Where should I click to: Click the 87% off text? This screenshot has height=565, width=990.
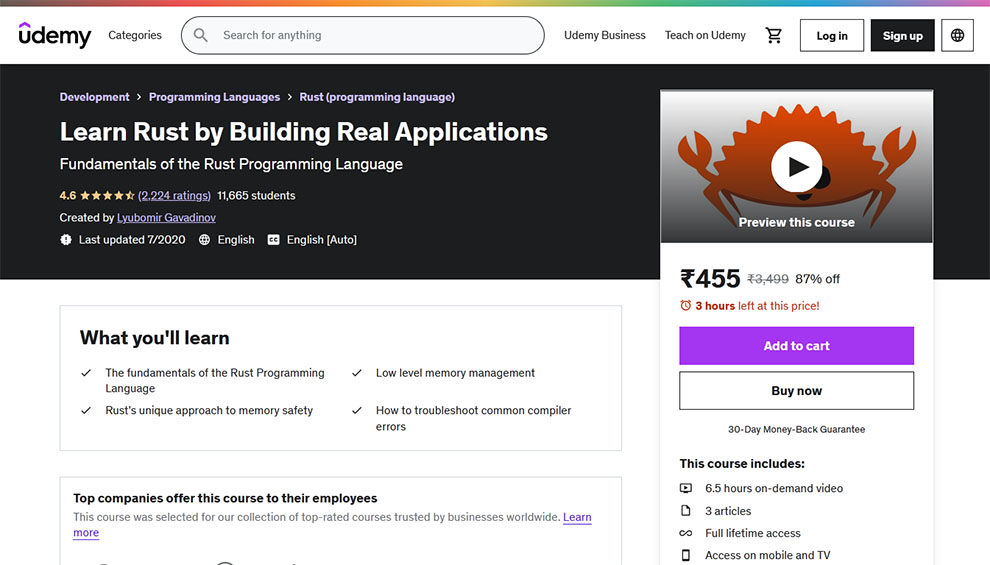818,279
